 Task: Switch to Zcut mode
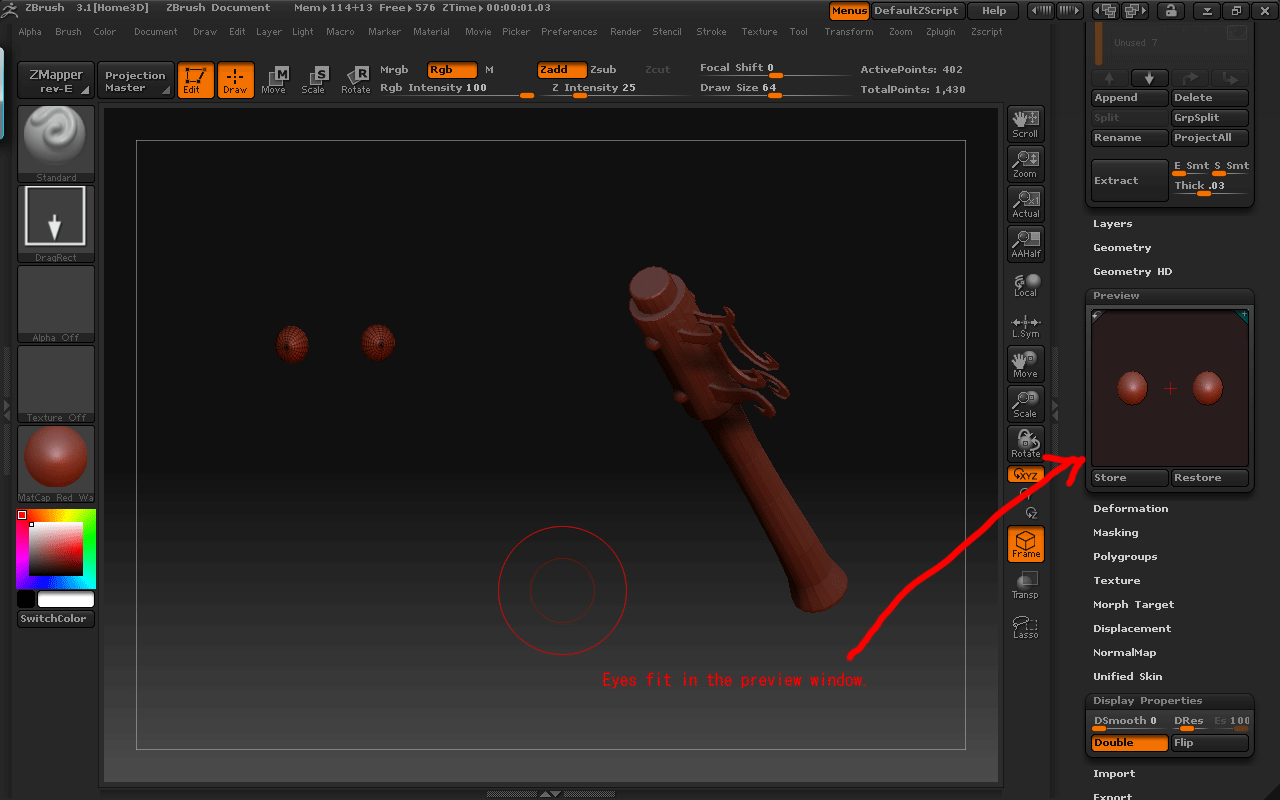(x=658, y=70)
